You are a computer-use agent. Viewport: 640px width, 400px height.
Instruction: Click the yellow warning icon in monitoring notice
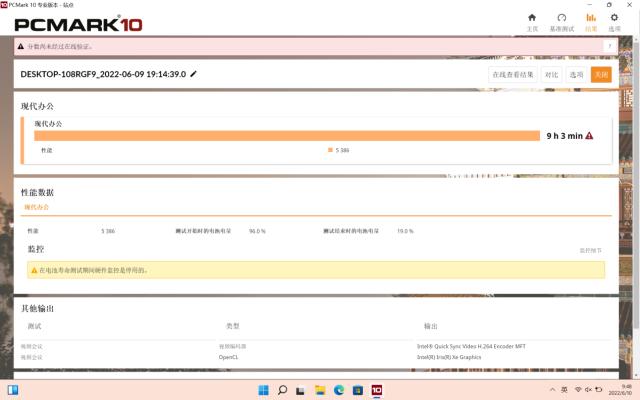tap(34, 270)
